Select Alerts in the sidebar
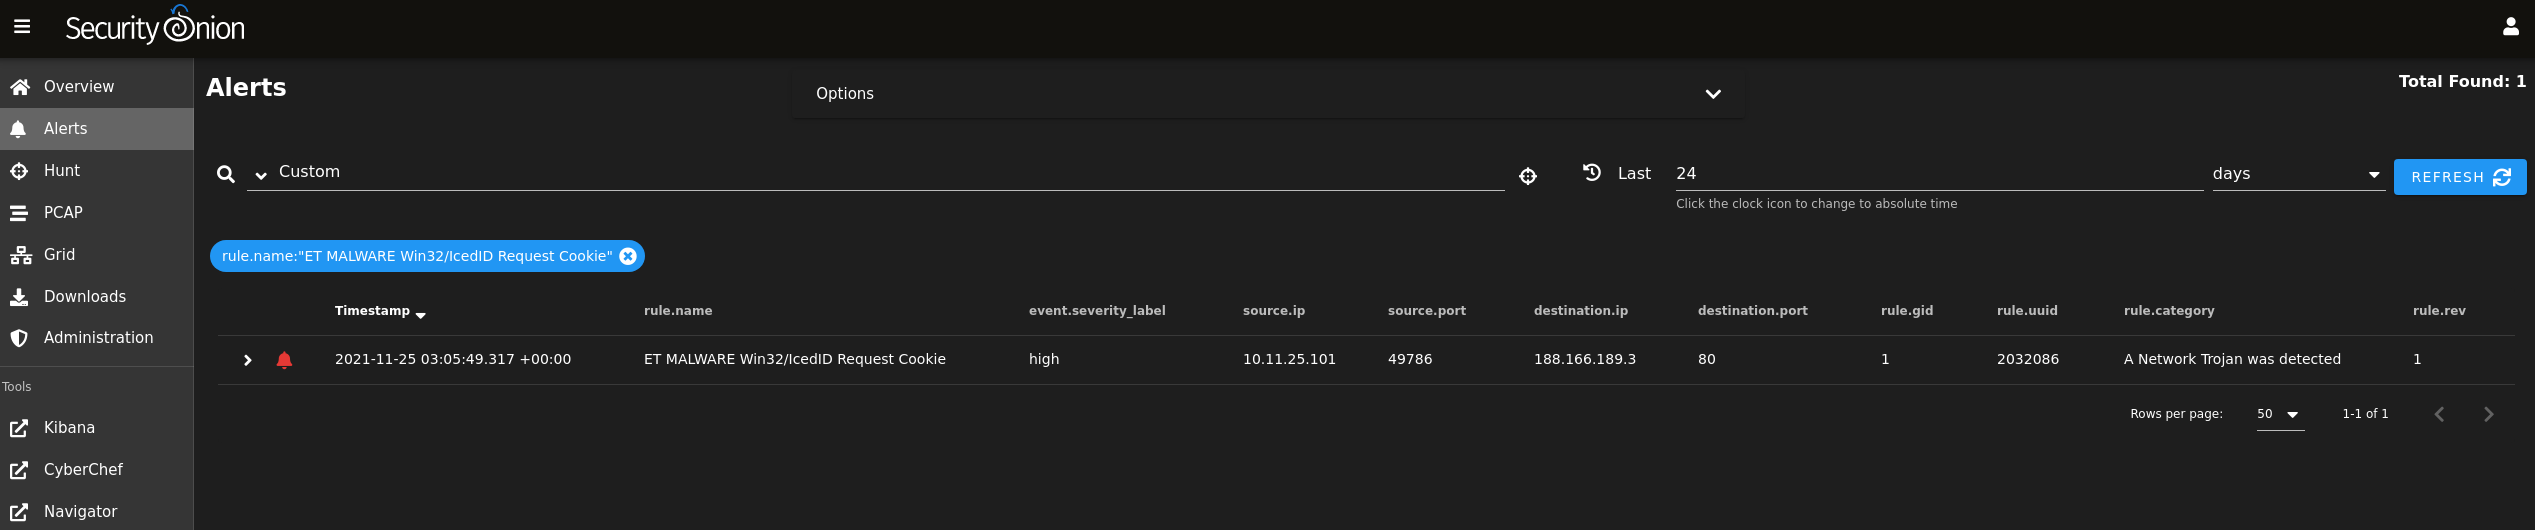The width and height of the screenshot is (2535, 530). [96, 129]
